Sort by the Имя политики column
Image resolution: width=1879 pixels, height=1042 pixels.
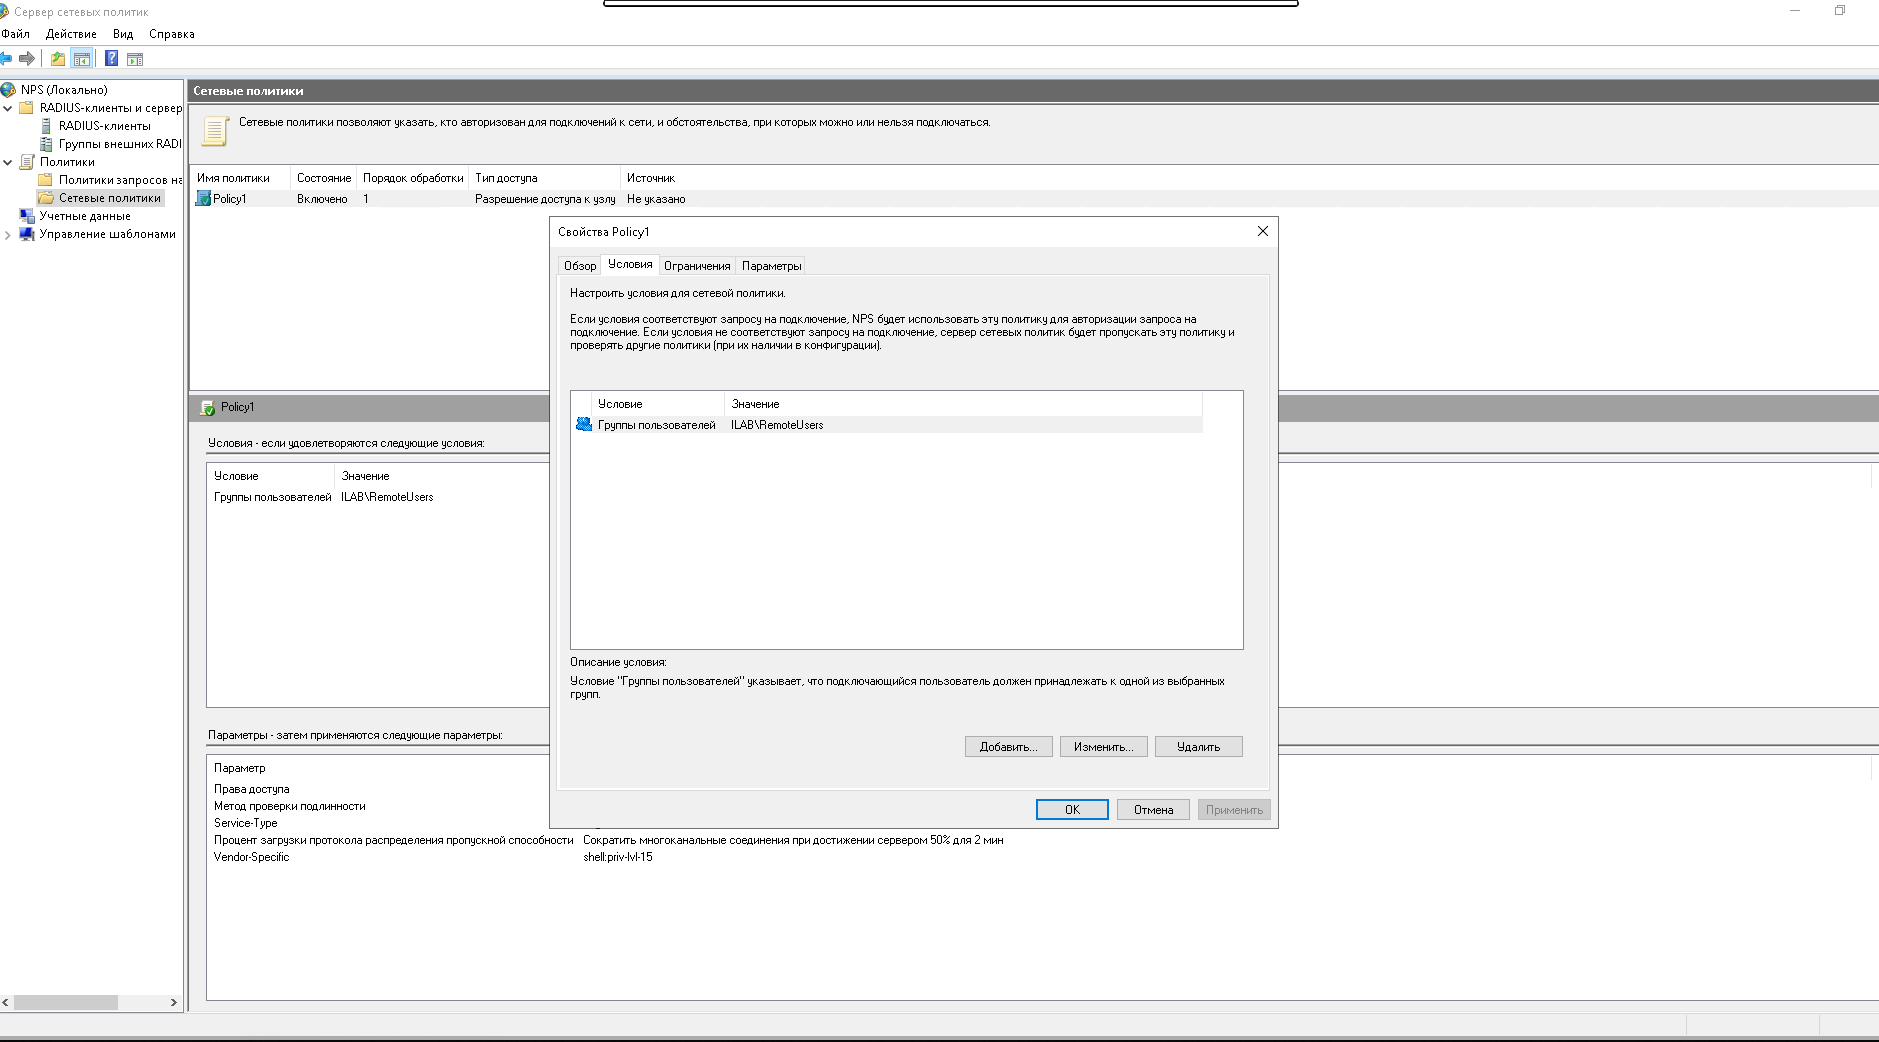pyautogui.click(x=240, y=178)
